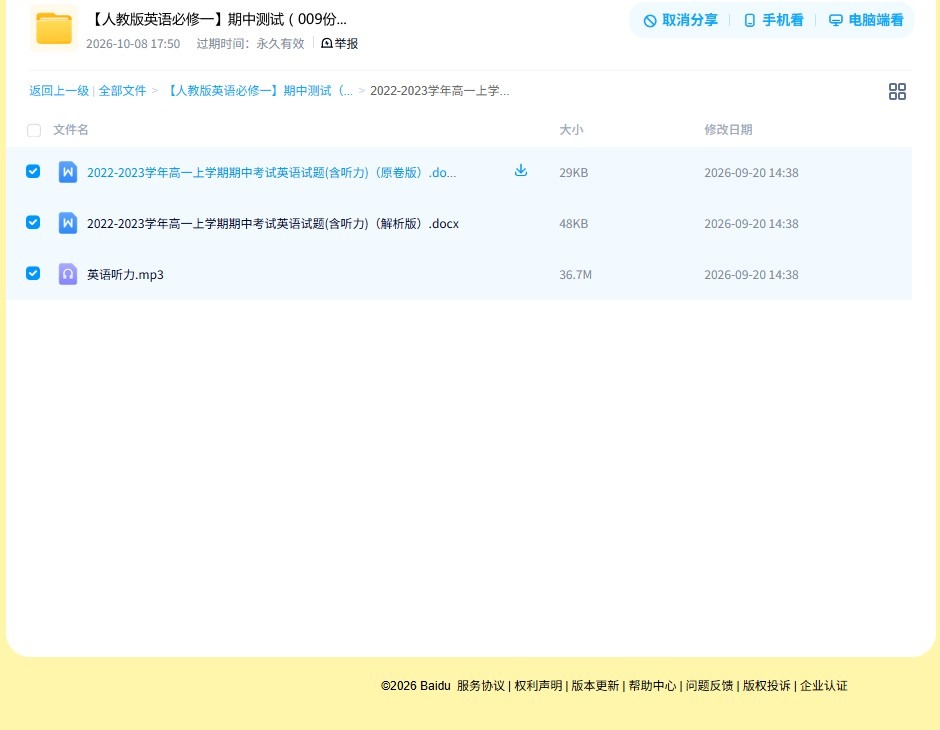The image size is (940, 730).
Task: Uncheck checkbox for 解析版 document
Action: coord(33,222)
